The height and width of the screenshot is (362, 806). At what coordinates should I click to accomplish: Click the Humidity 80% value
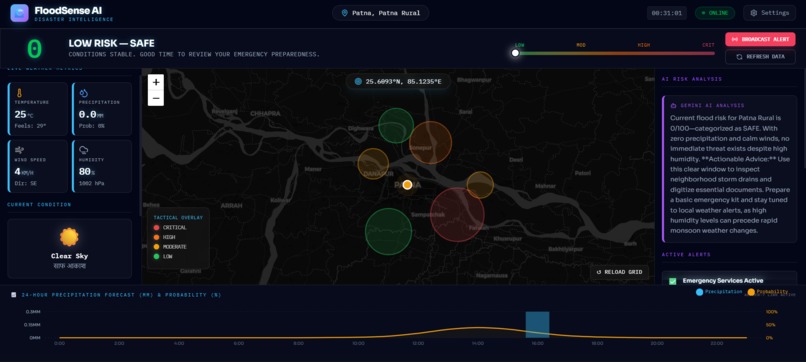(87, 171)
